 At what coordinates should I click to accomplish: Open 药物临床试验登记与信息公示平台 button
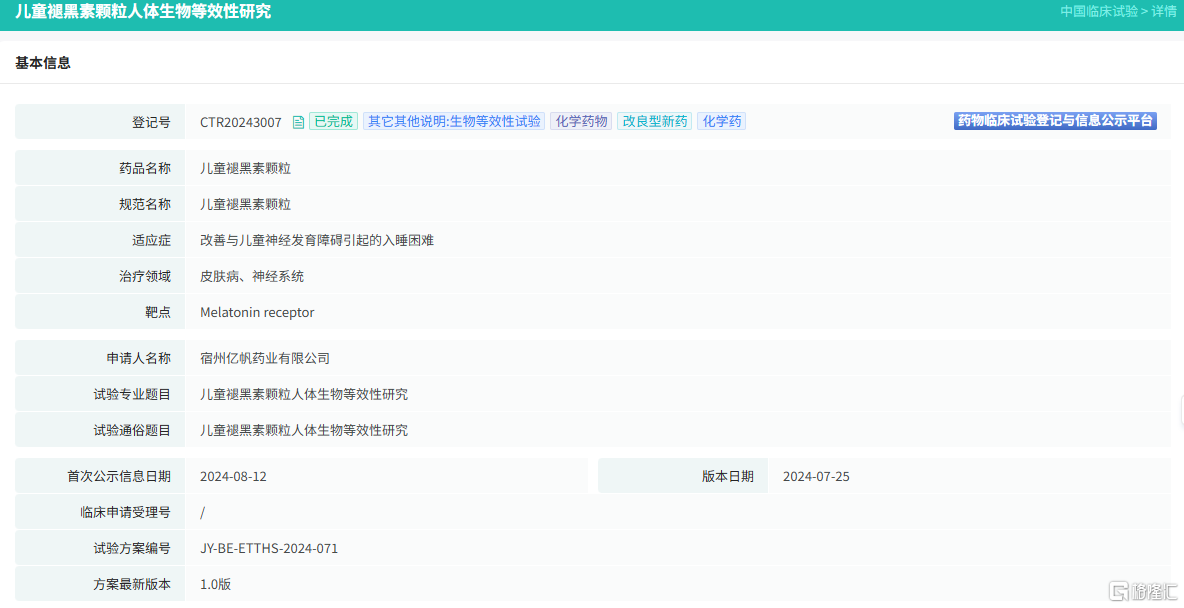tap(1055, 121)
